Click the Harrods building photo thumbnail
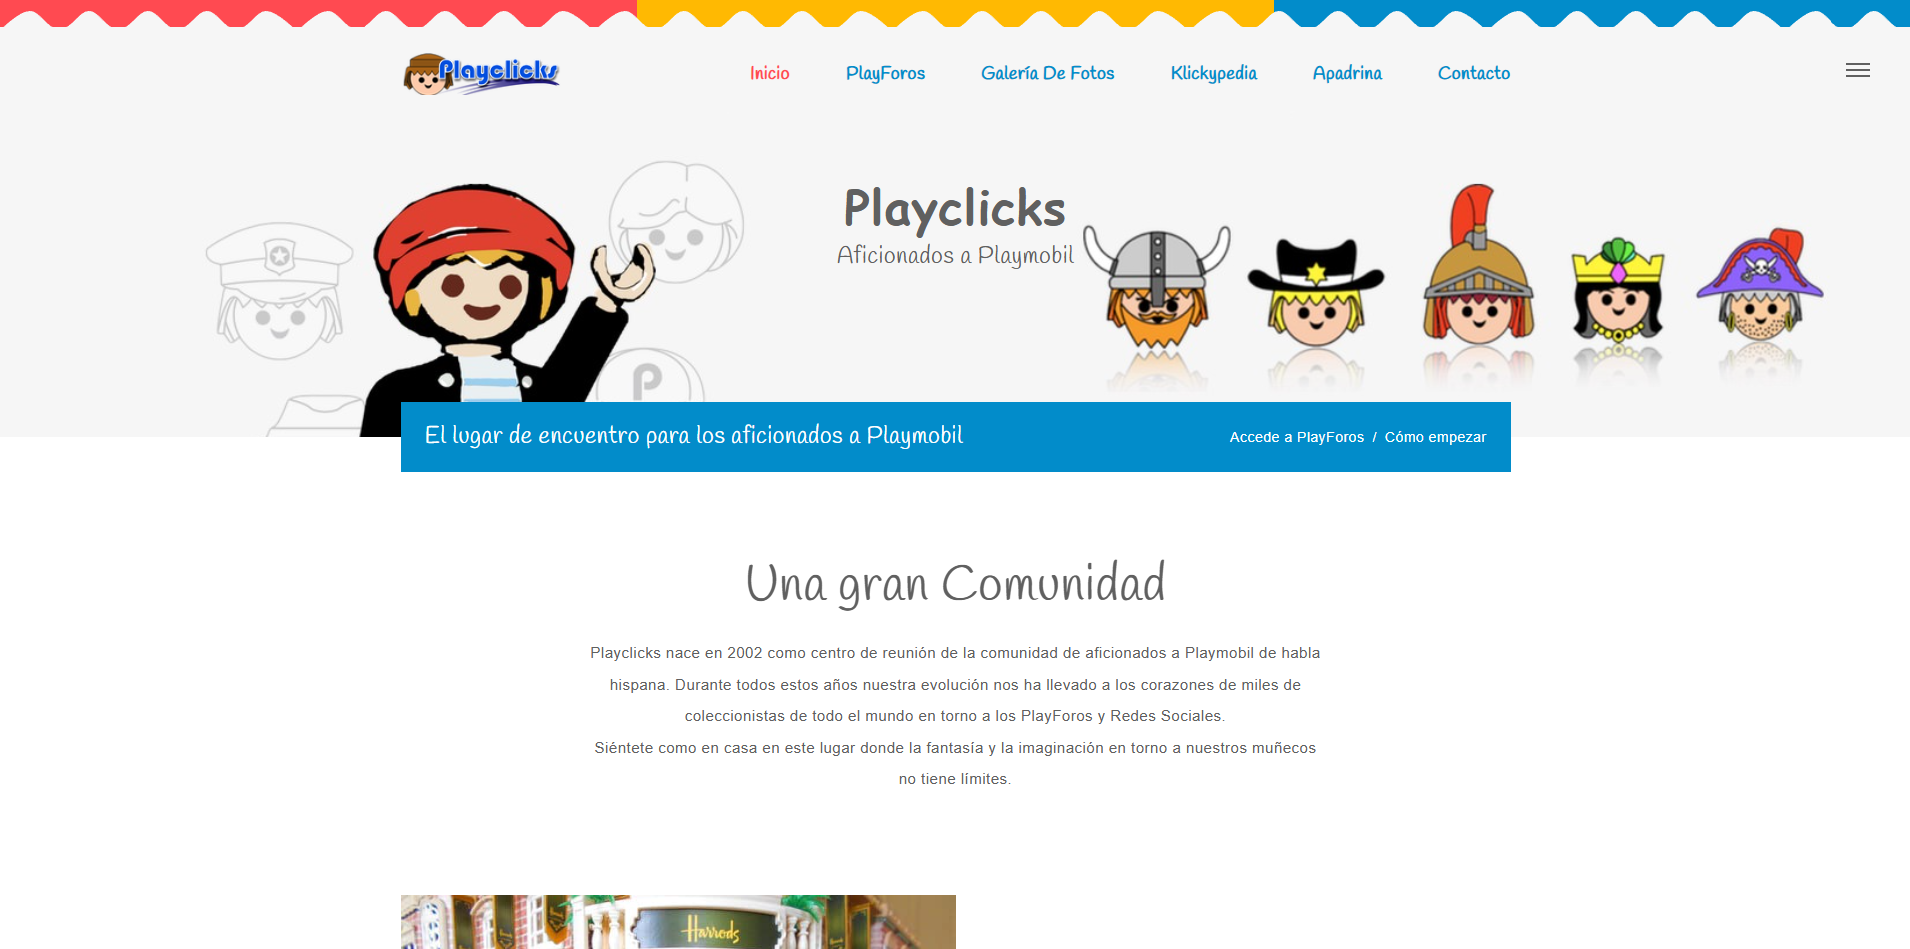 click(x=678, y=922)
